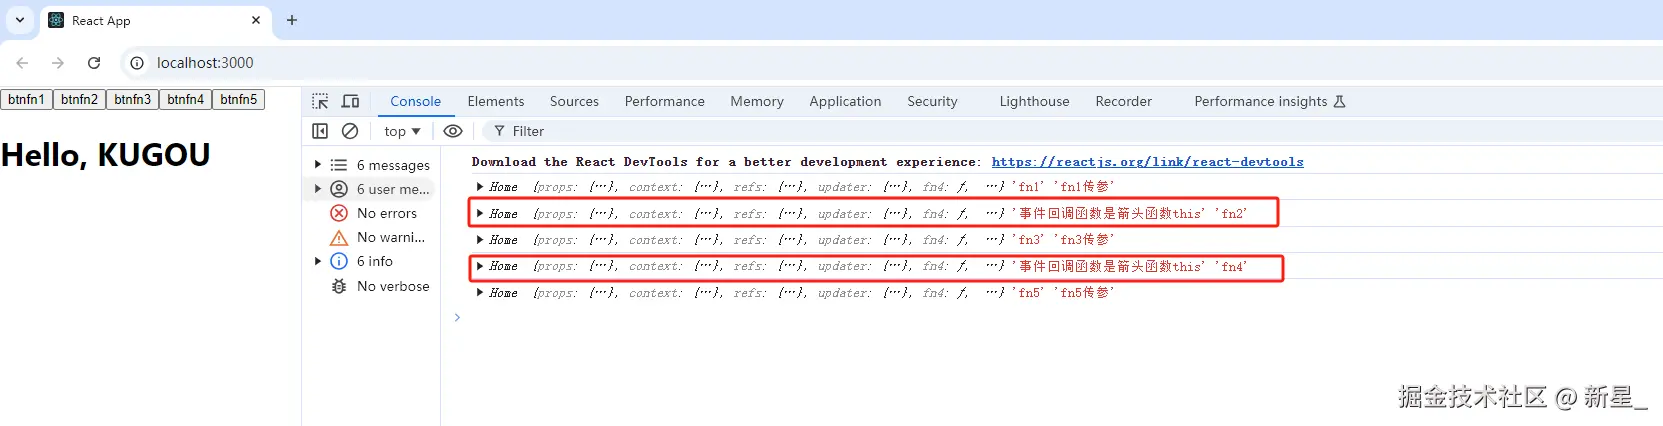This screenshot has width=1663, height=426.
Task: Click the 'fn3传参' log string
Action: coord(1083,239)
